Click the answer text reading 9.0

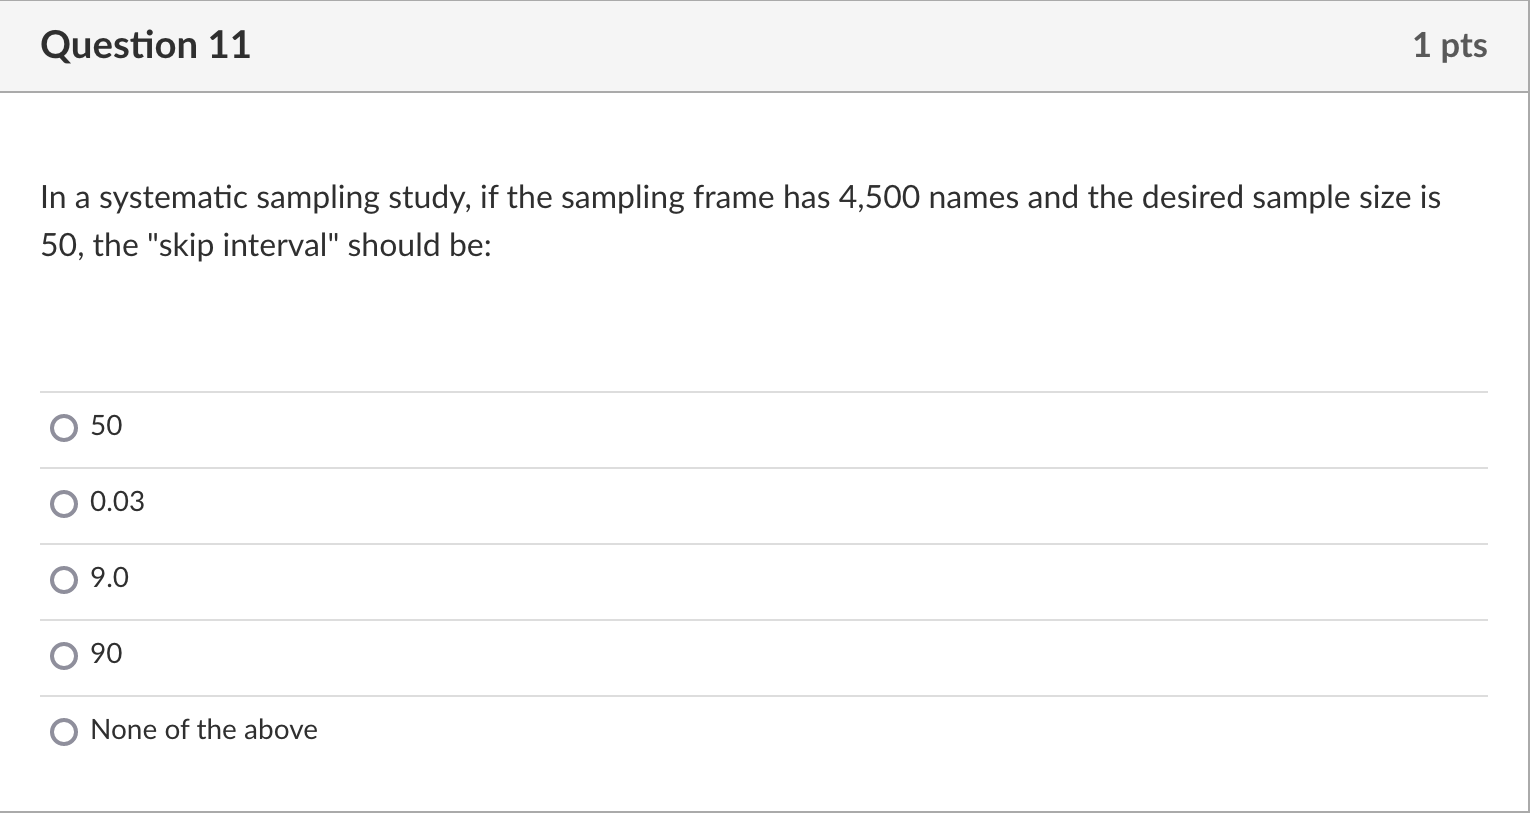(x=109, y=578)
